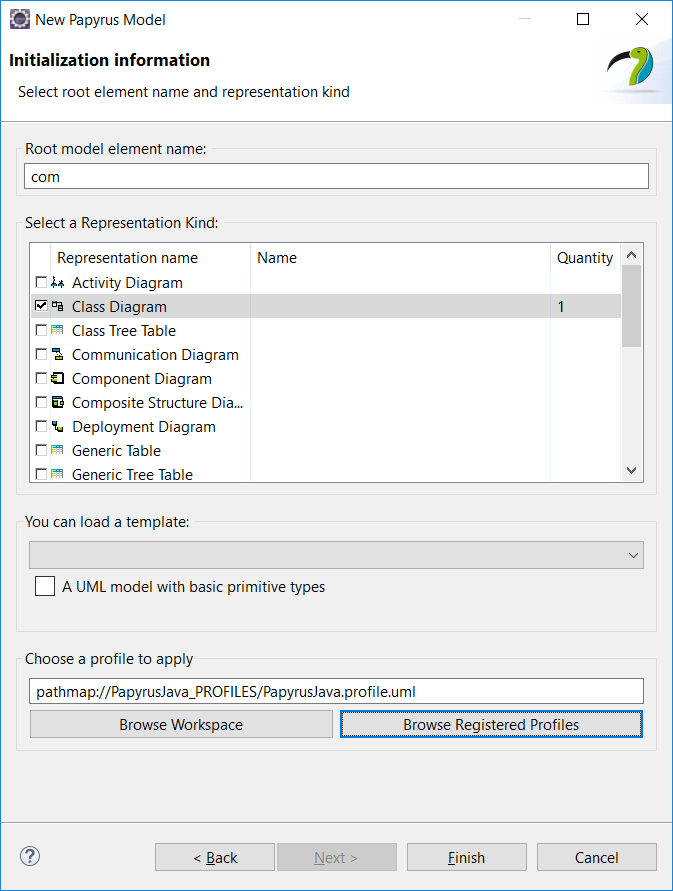This screenshot has height=891, width=673.
Task: Click Browse Registered Profiles button
Action: click(491, 725)
